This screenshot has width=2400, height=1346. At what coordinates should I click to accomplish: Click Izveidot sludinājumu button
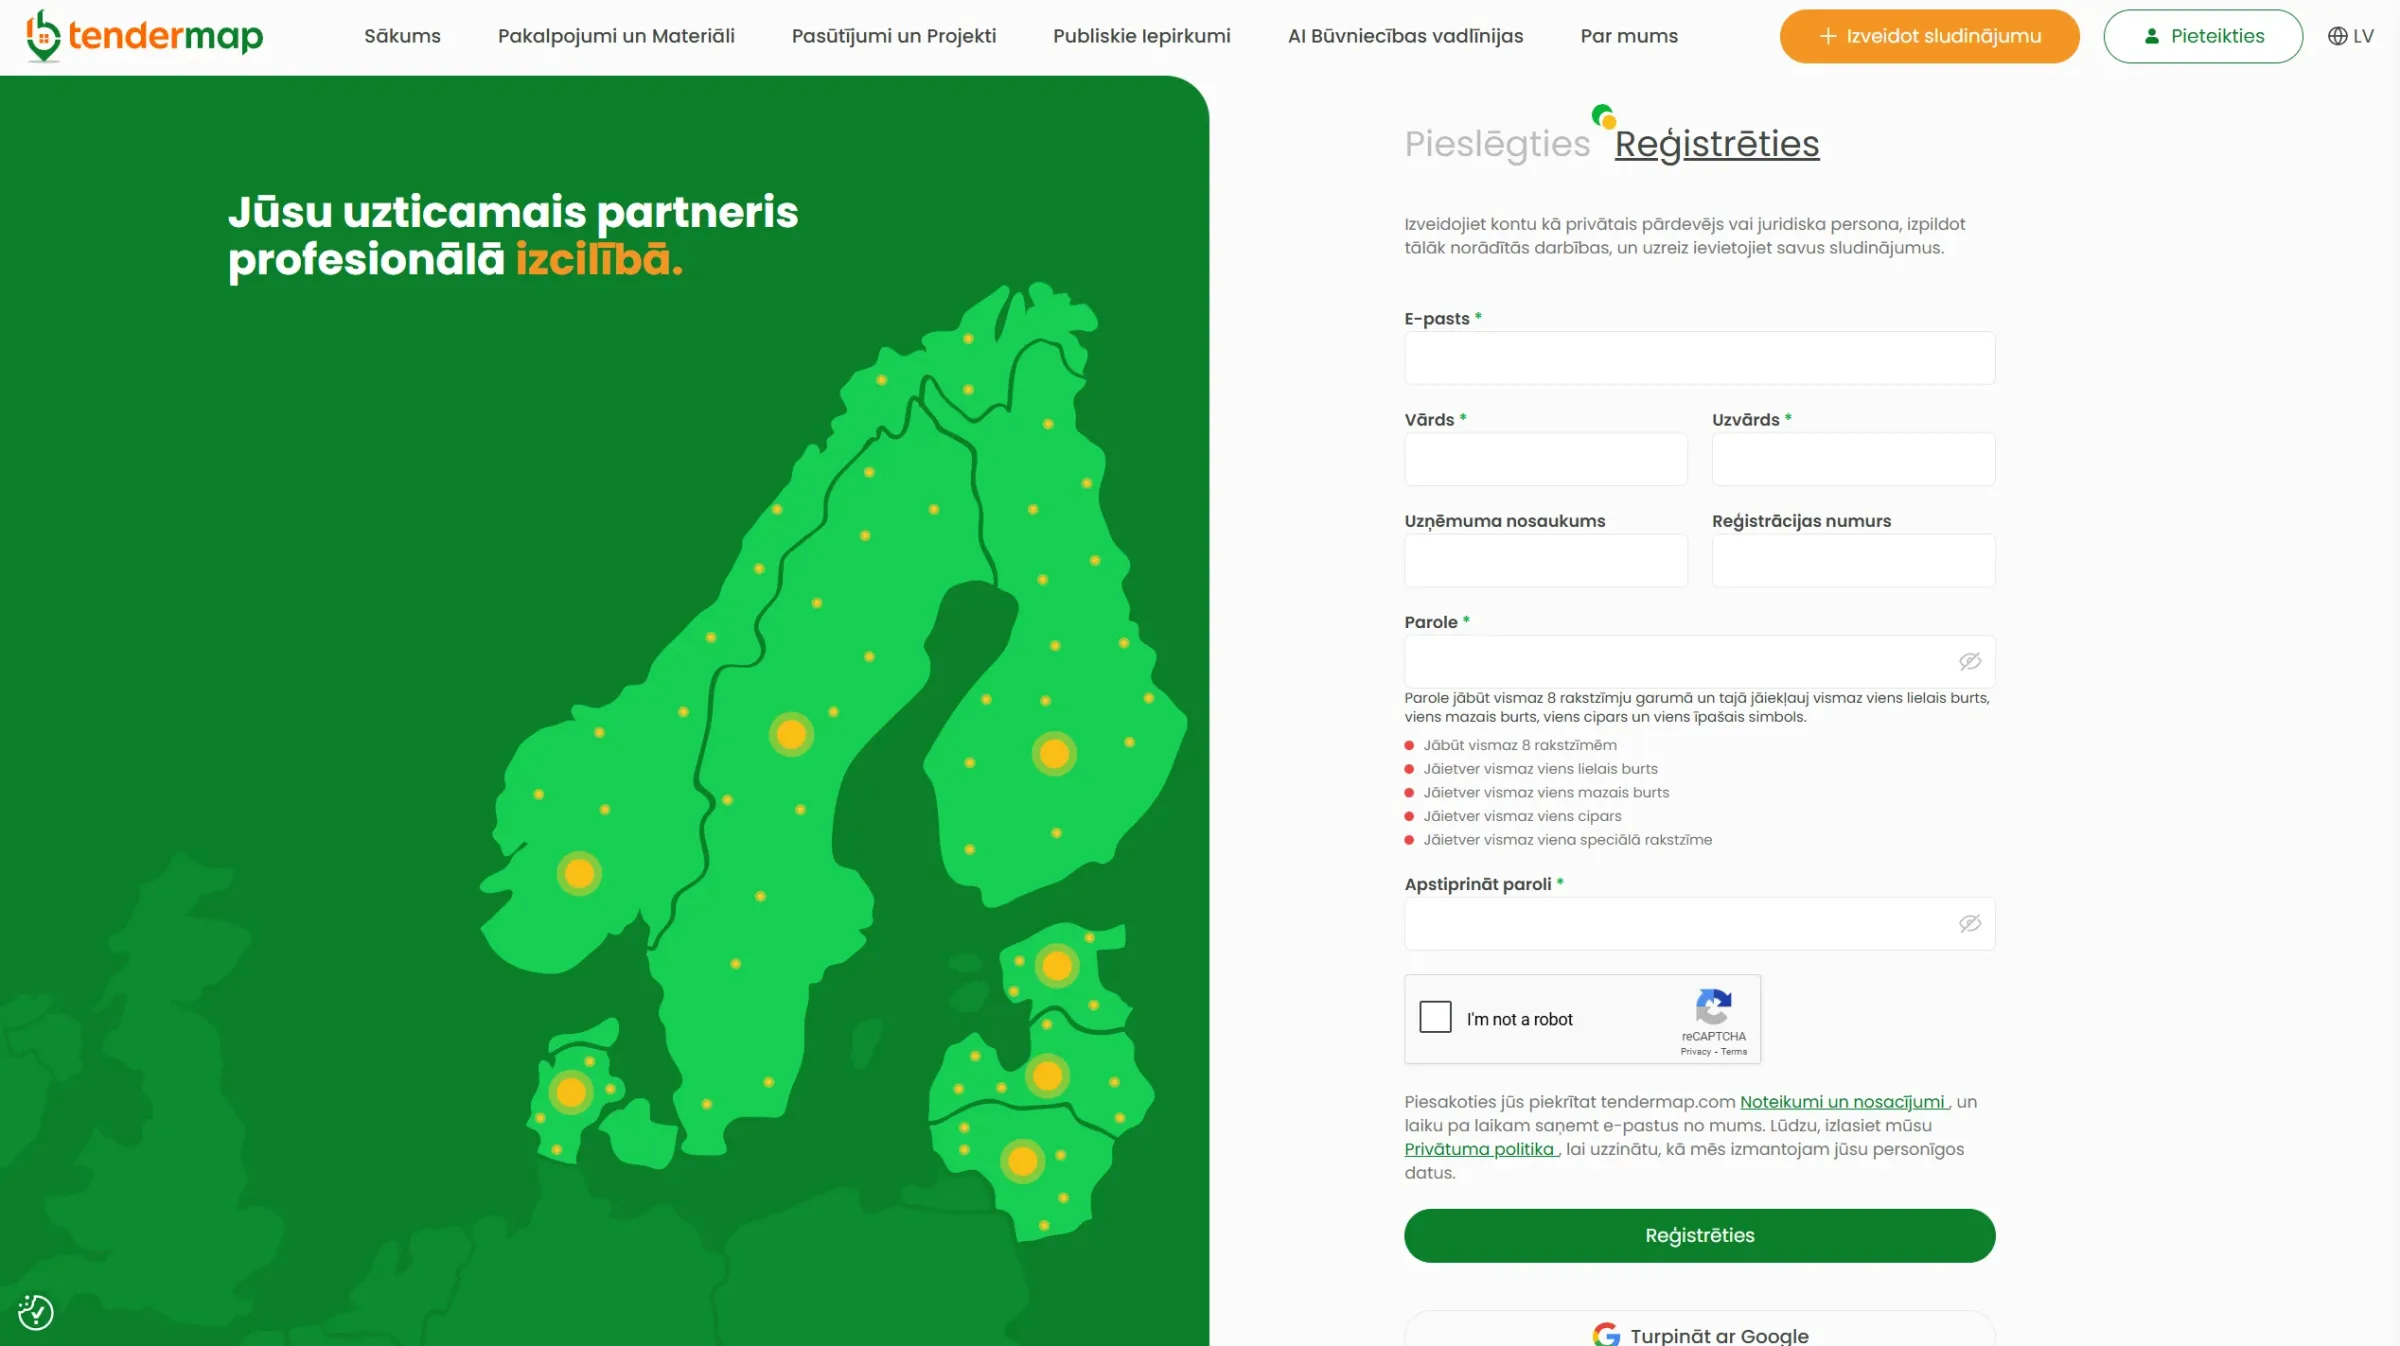[x=1929, y=36]
